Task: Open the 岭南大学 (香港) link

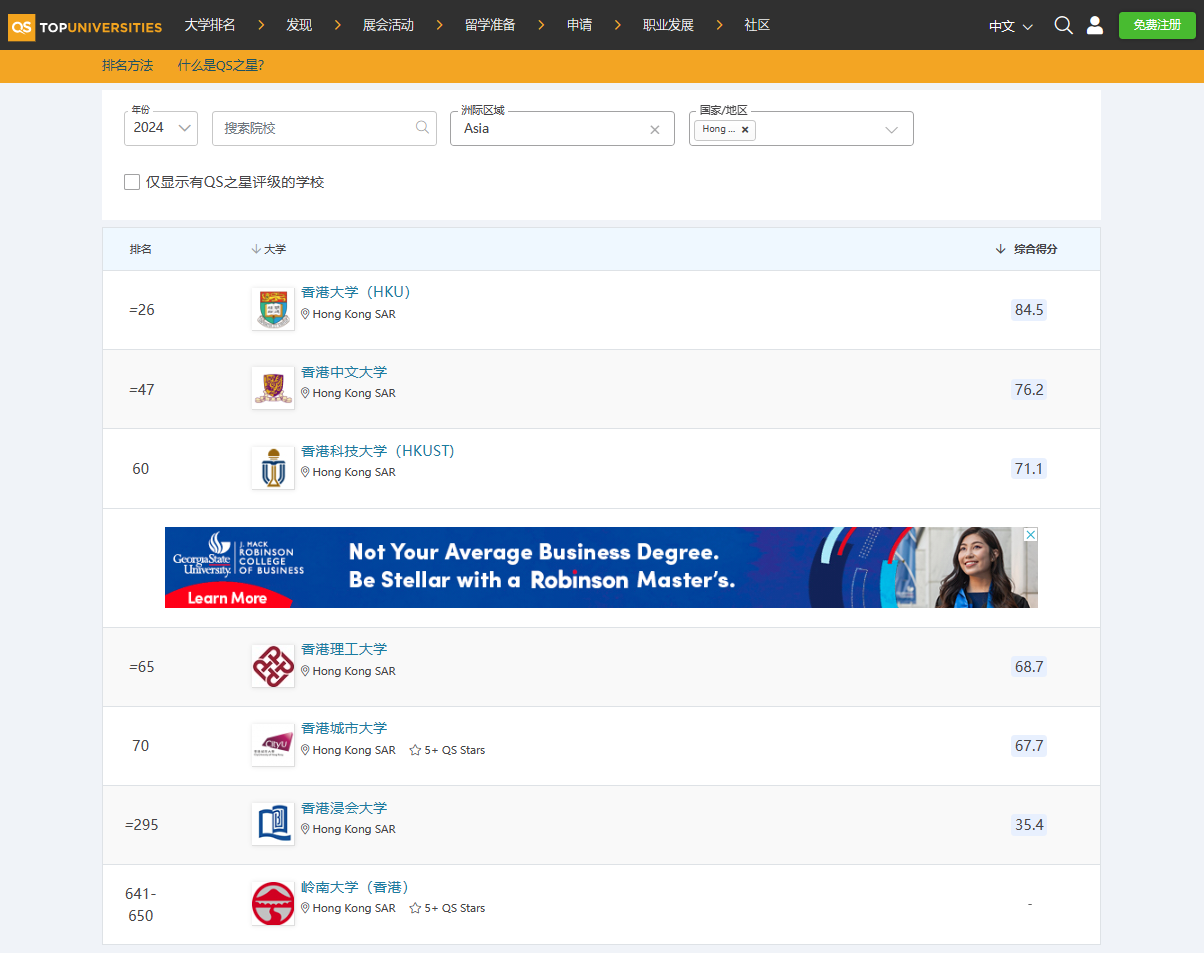Action: (356, 887)
